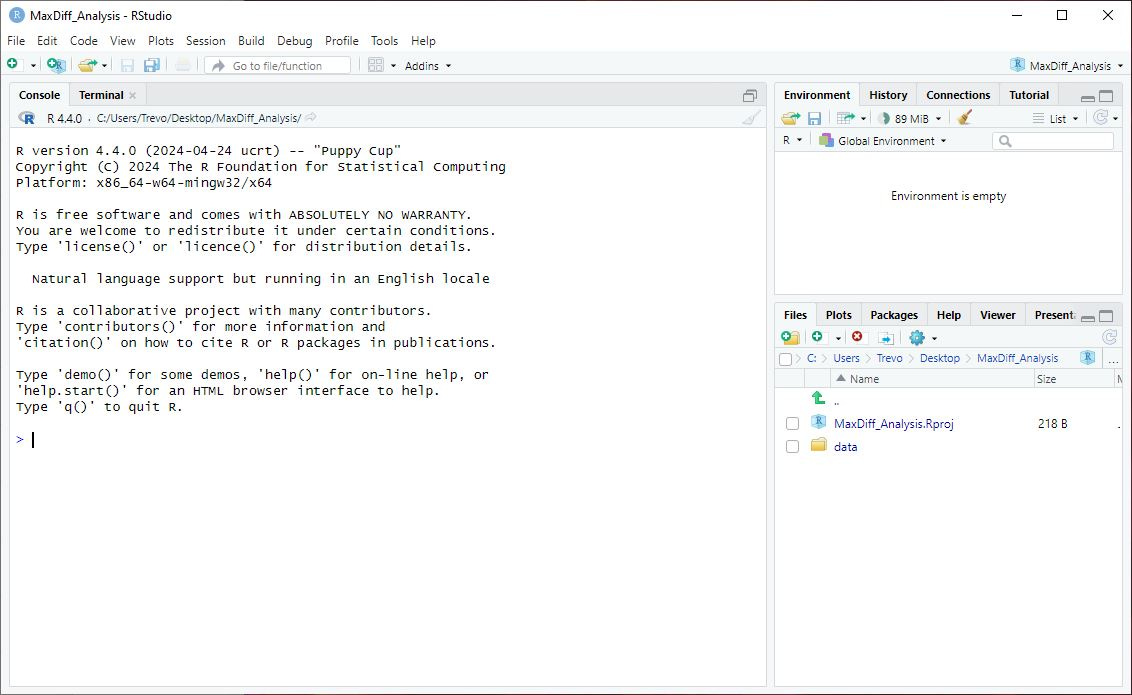
Task: Click the More gear icon in Files
Action: 917,338
